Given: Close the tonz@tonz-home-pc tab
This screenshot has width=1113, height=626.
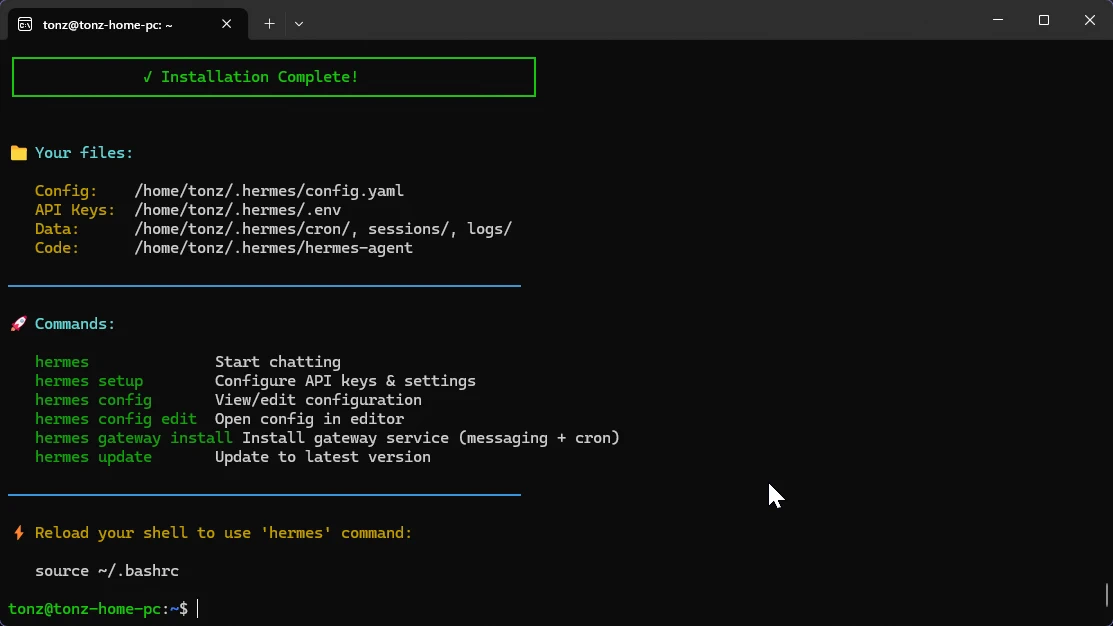Looking at the screenshot, I should [226, 24].
